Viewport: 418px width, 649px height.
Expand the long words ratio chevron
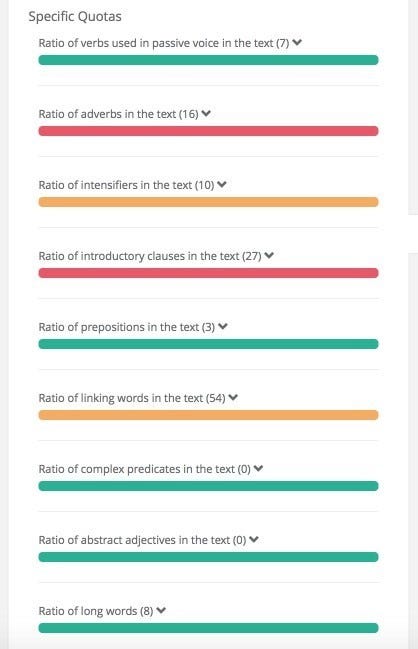tap(161, 610)
